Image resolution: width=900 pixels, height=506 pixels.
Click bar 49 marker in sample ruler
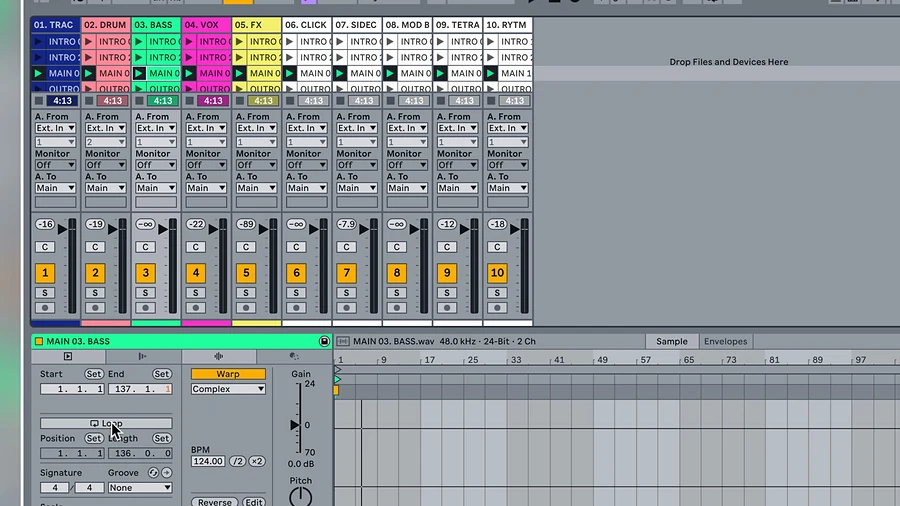(x=601, y=360)
